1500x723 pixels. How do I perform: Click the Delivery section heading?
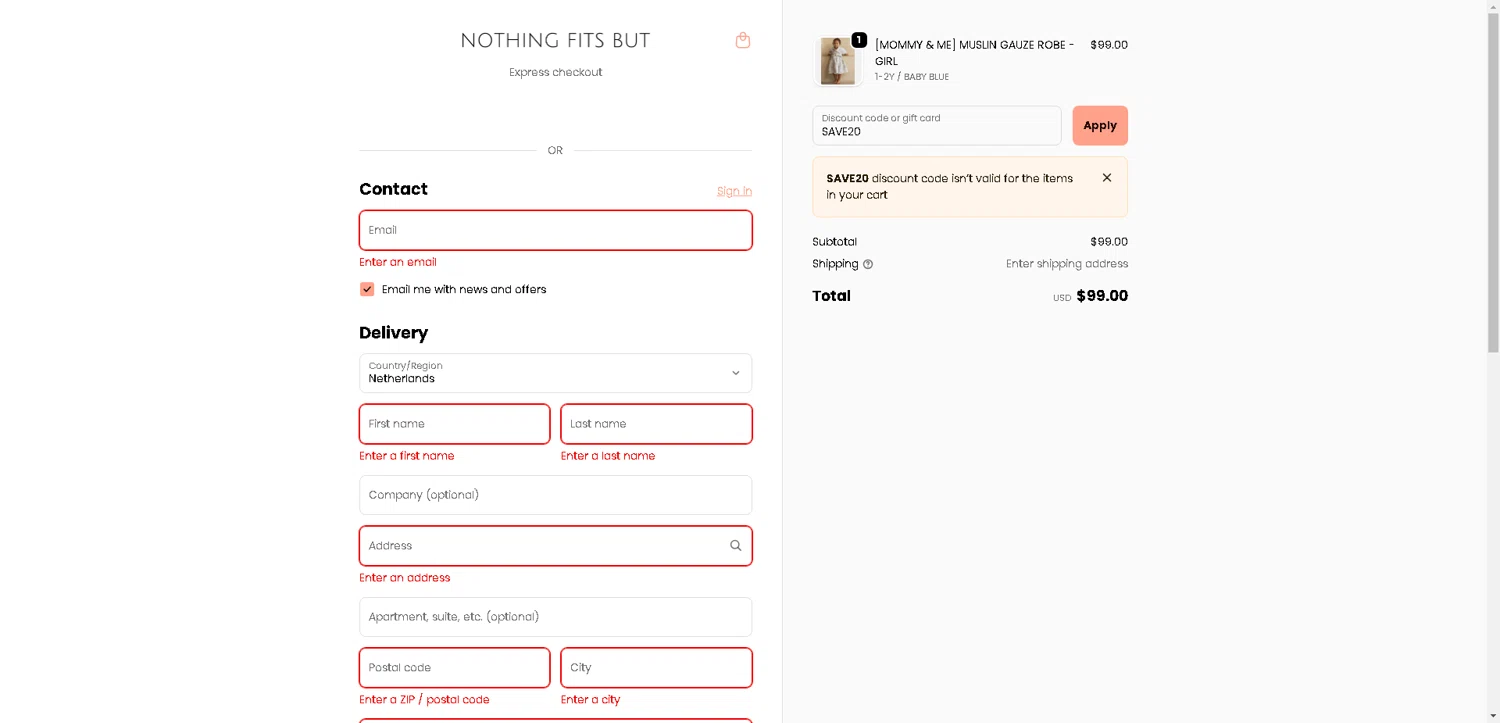coord(394,333)
